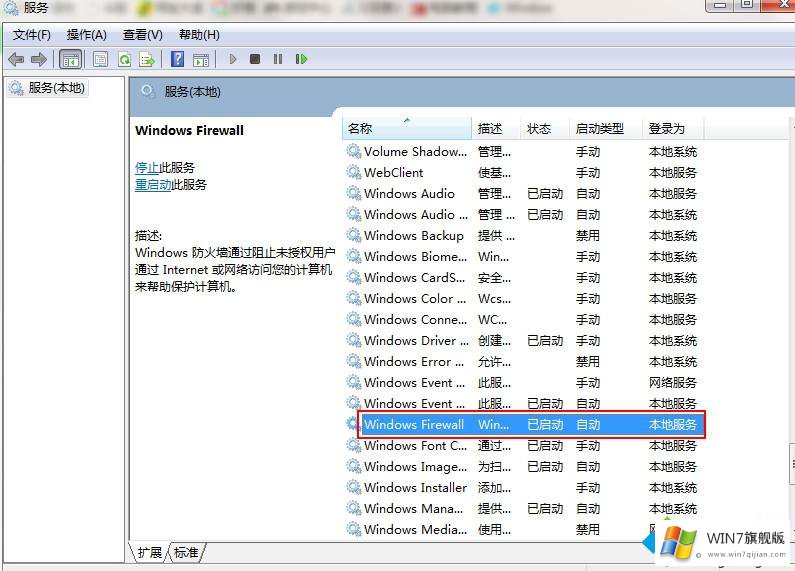The image size is (795, 571).
Task: Click the Pause Service icon
Action: (x=278, y=59)
